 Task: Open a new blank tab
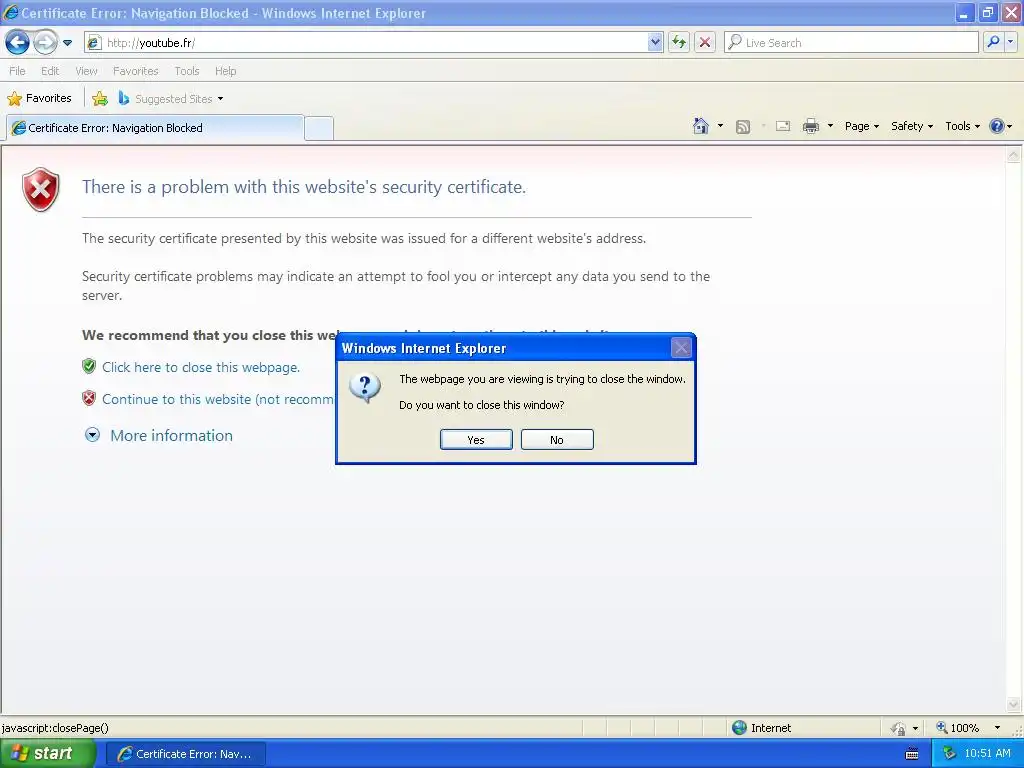(x=319, y=128)
